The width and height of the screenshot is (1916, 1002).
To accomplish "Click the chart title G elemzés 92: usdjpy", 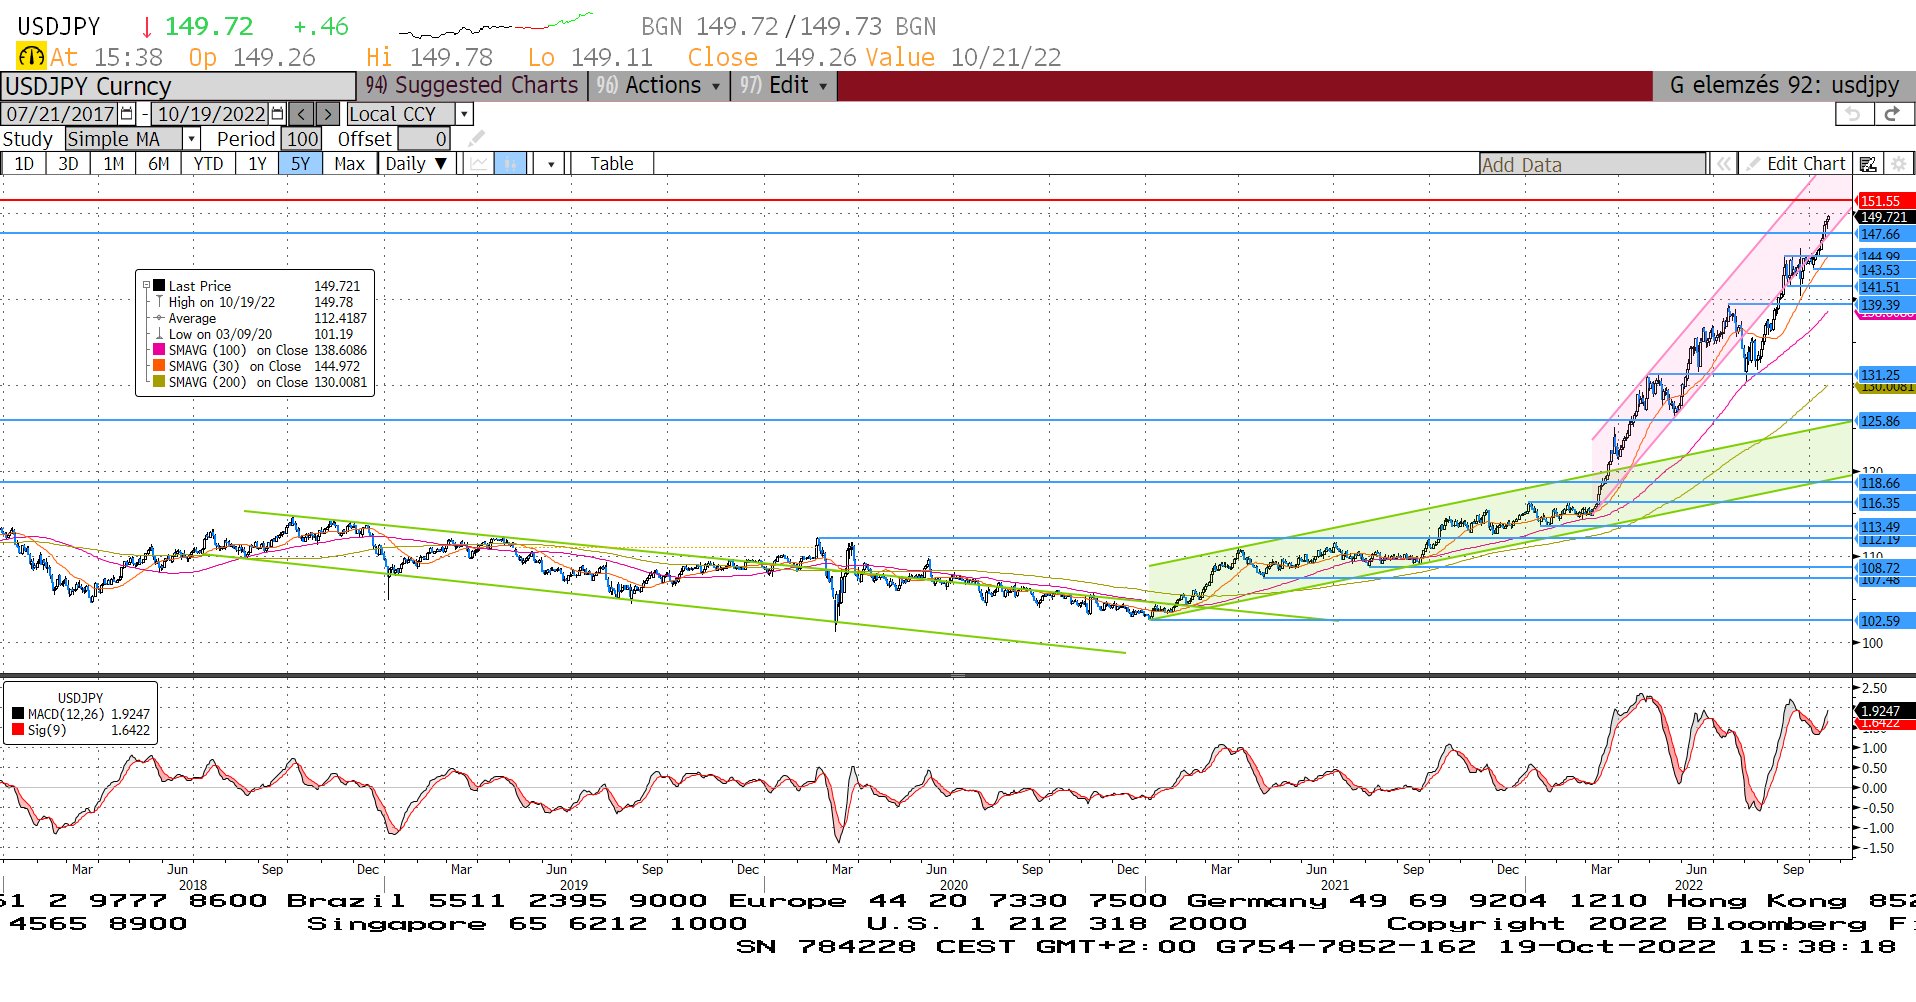I will point(1783,86).
